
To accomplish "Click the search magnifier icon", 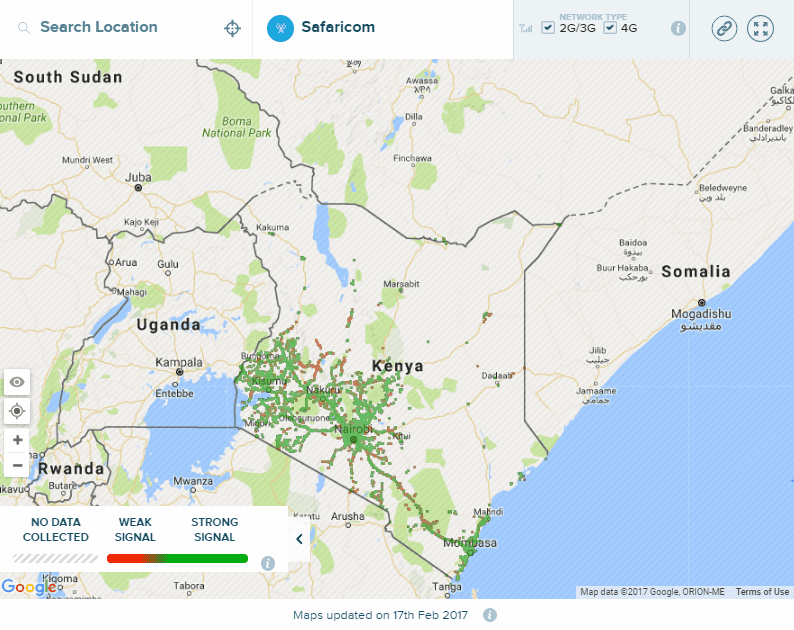I will [24, 28].
